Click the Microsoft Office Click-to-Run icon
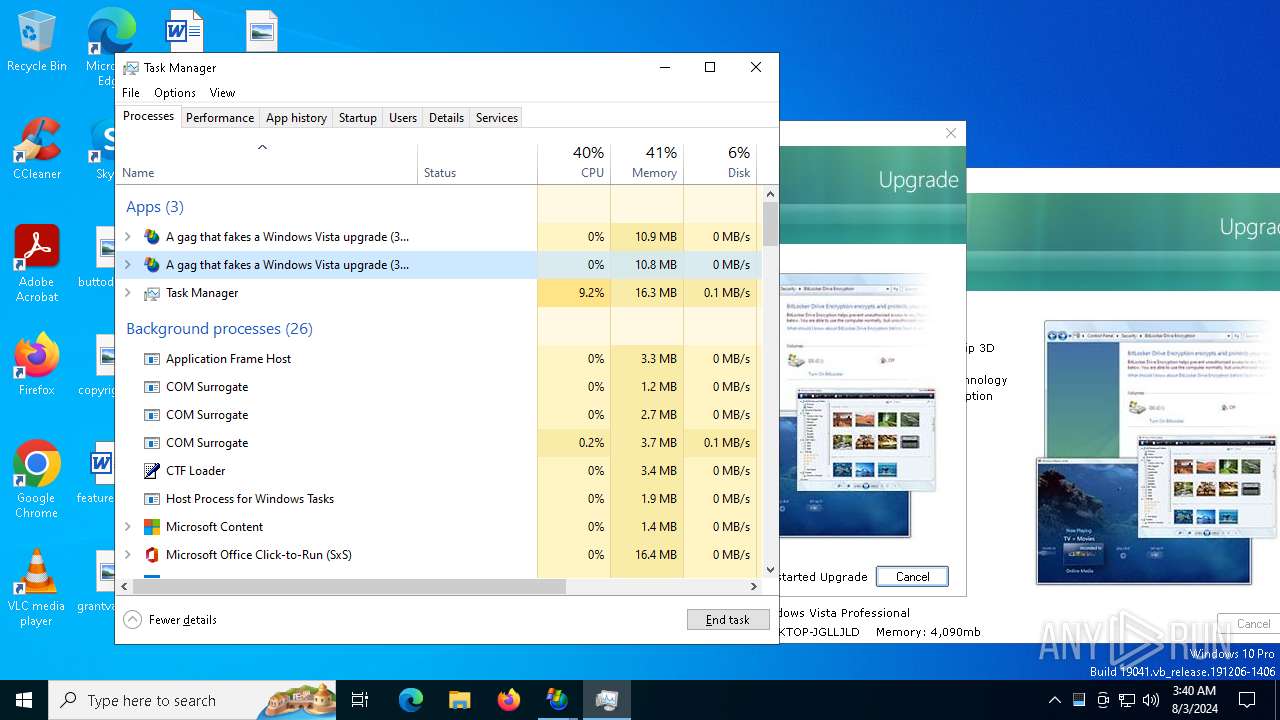1280x720 pixels. [x=152, y=555]
